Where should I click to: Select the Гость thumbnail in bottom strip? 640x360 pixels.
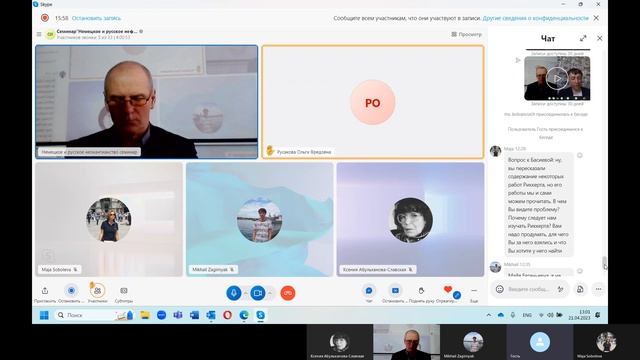click(x=540, y=342)
